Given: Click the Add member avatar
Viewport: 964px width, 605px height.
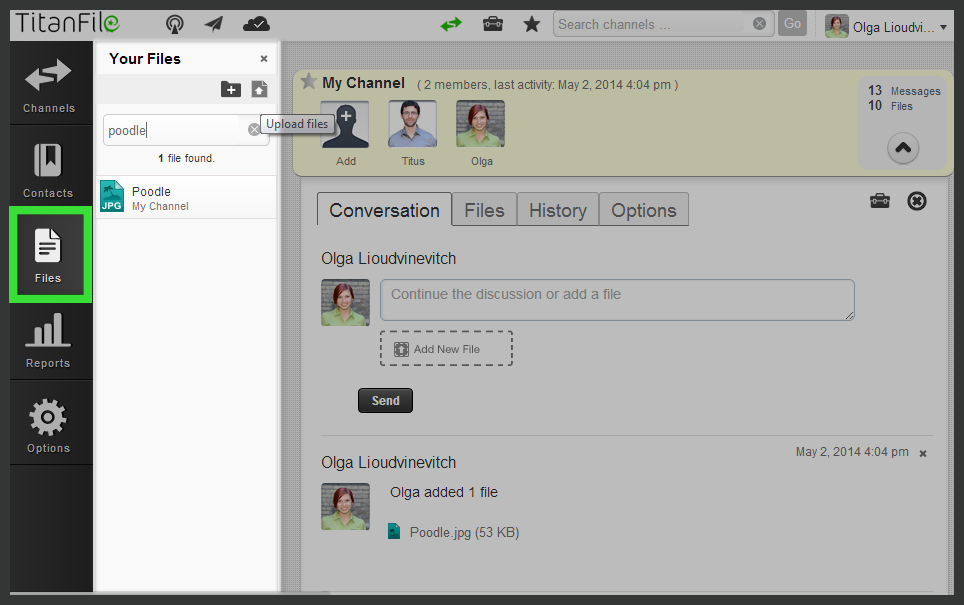Looking at the screenshot, I should [345, 124].
